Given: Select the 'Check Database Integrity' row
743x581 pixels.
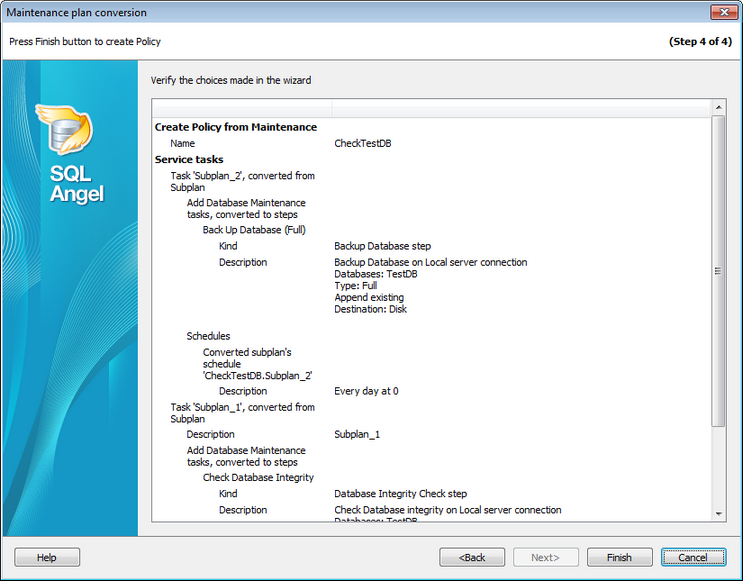Looking at the screenshot, I should [258, 478].
